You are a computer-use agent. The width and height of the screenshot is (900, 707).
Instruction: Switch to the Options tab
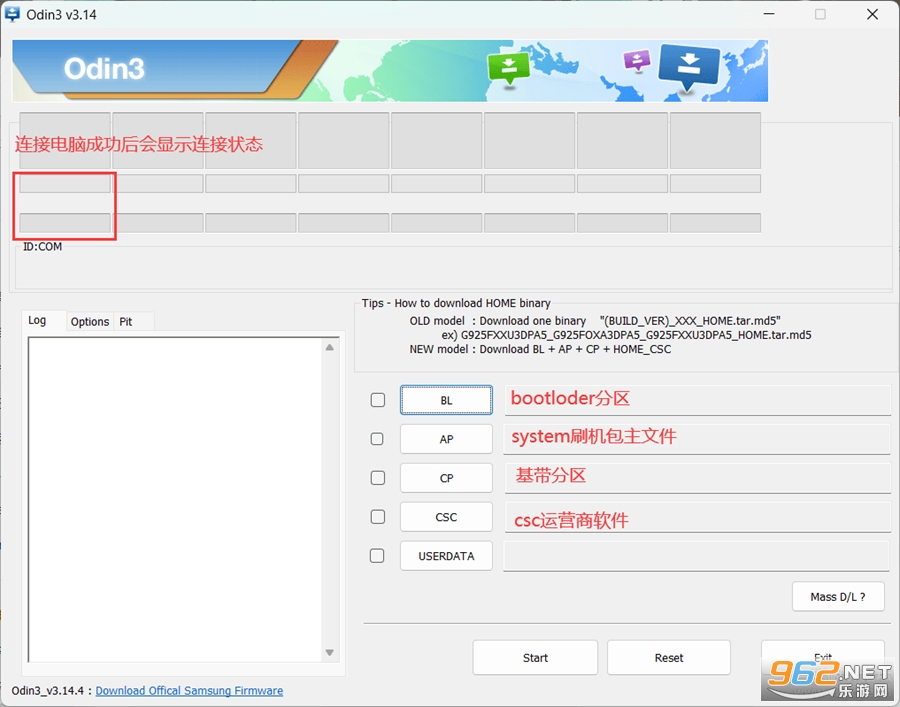click(90, 321)
